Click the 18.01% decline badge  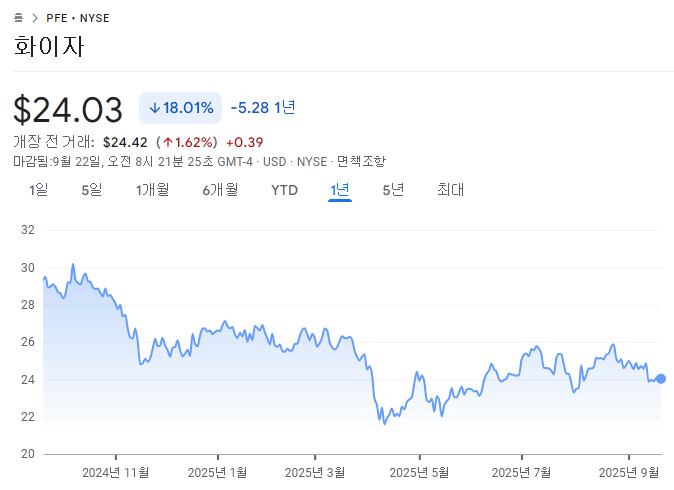pyautogui.click(x=181, y=108)
